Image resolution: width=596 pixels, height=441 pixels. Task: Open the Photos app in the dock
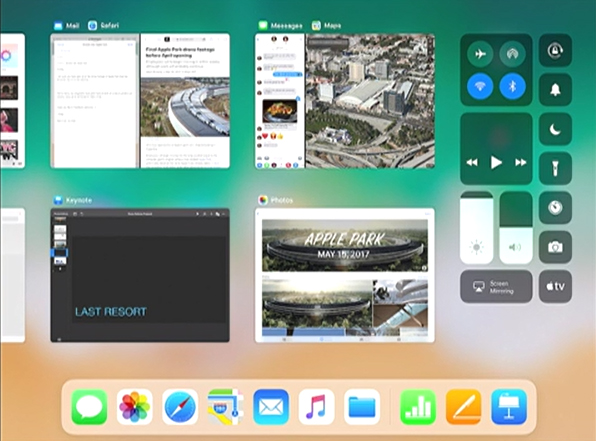135,407
